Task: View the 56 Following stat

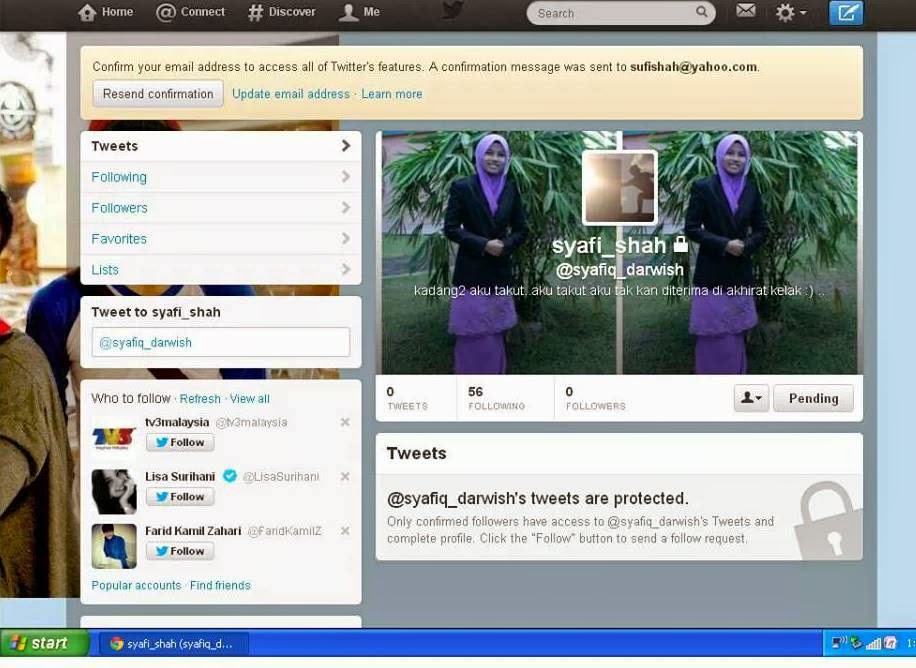Action: click(x=497, y=398)
